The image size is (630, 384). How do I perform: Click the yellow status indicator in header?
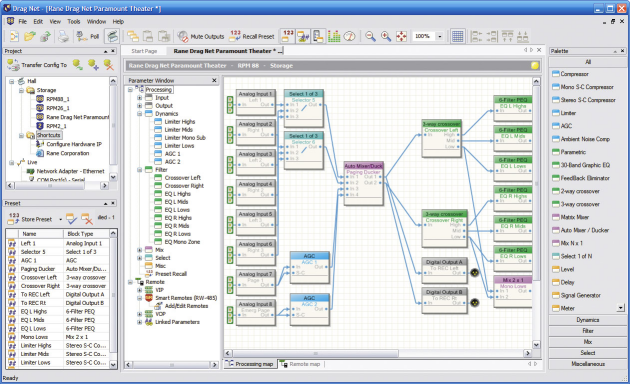coord(535,65)
